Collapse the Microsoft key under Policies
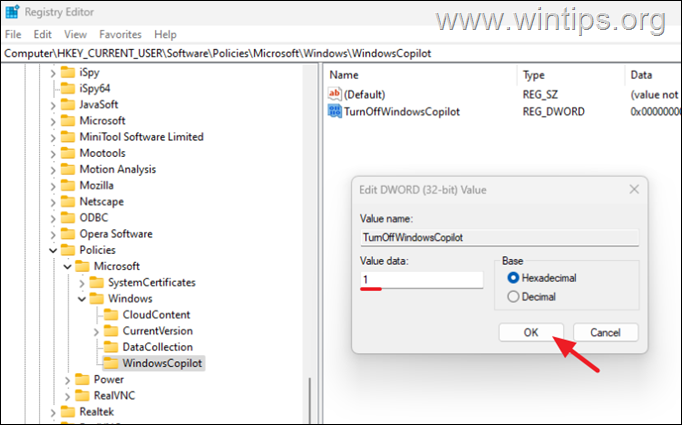Screen dimensions: 682x425 click(x=67, y=266)
